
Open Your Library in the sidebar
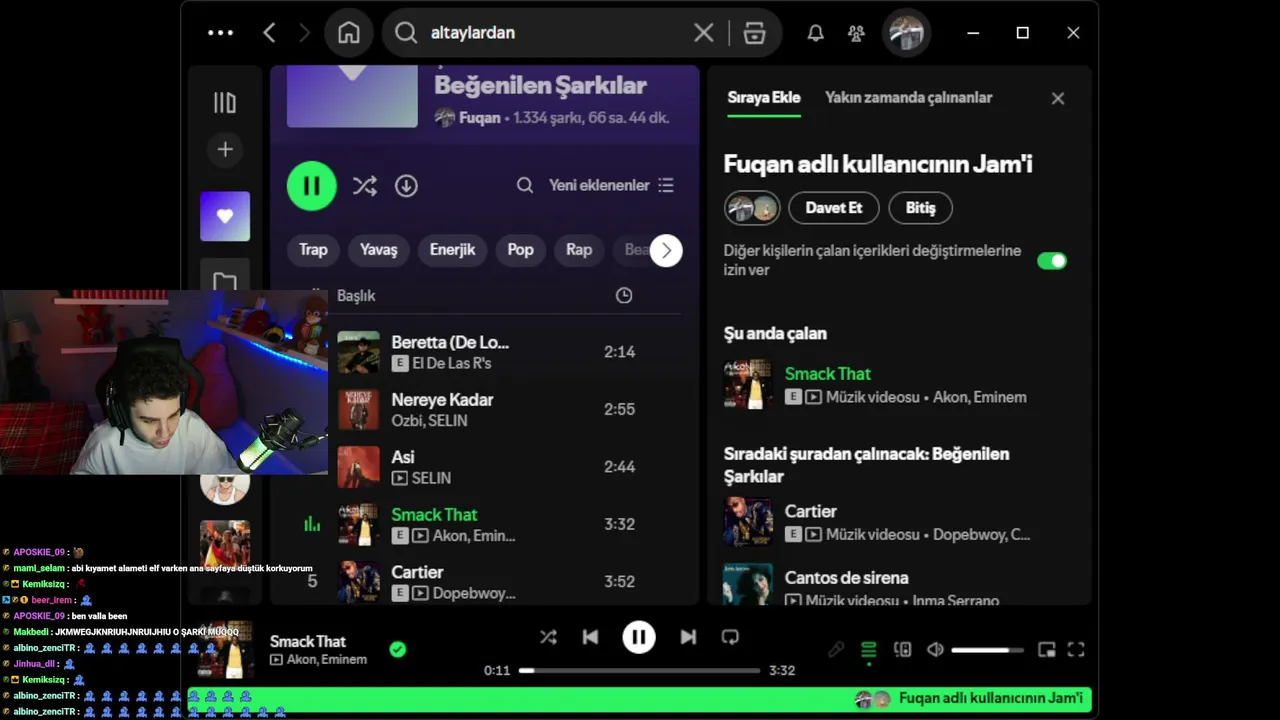tap(225, 102)
